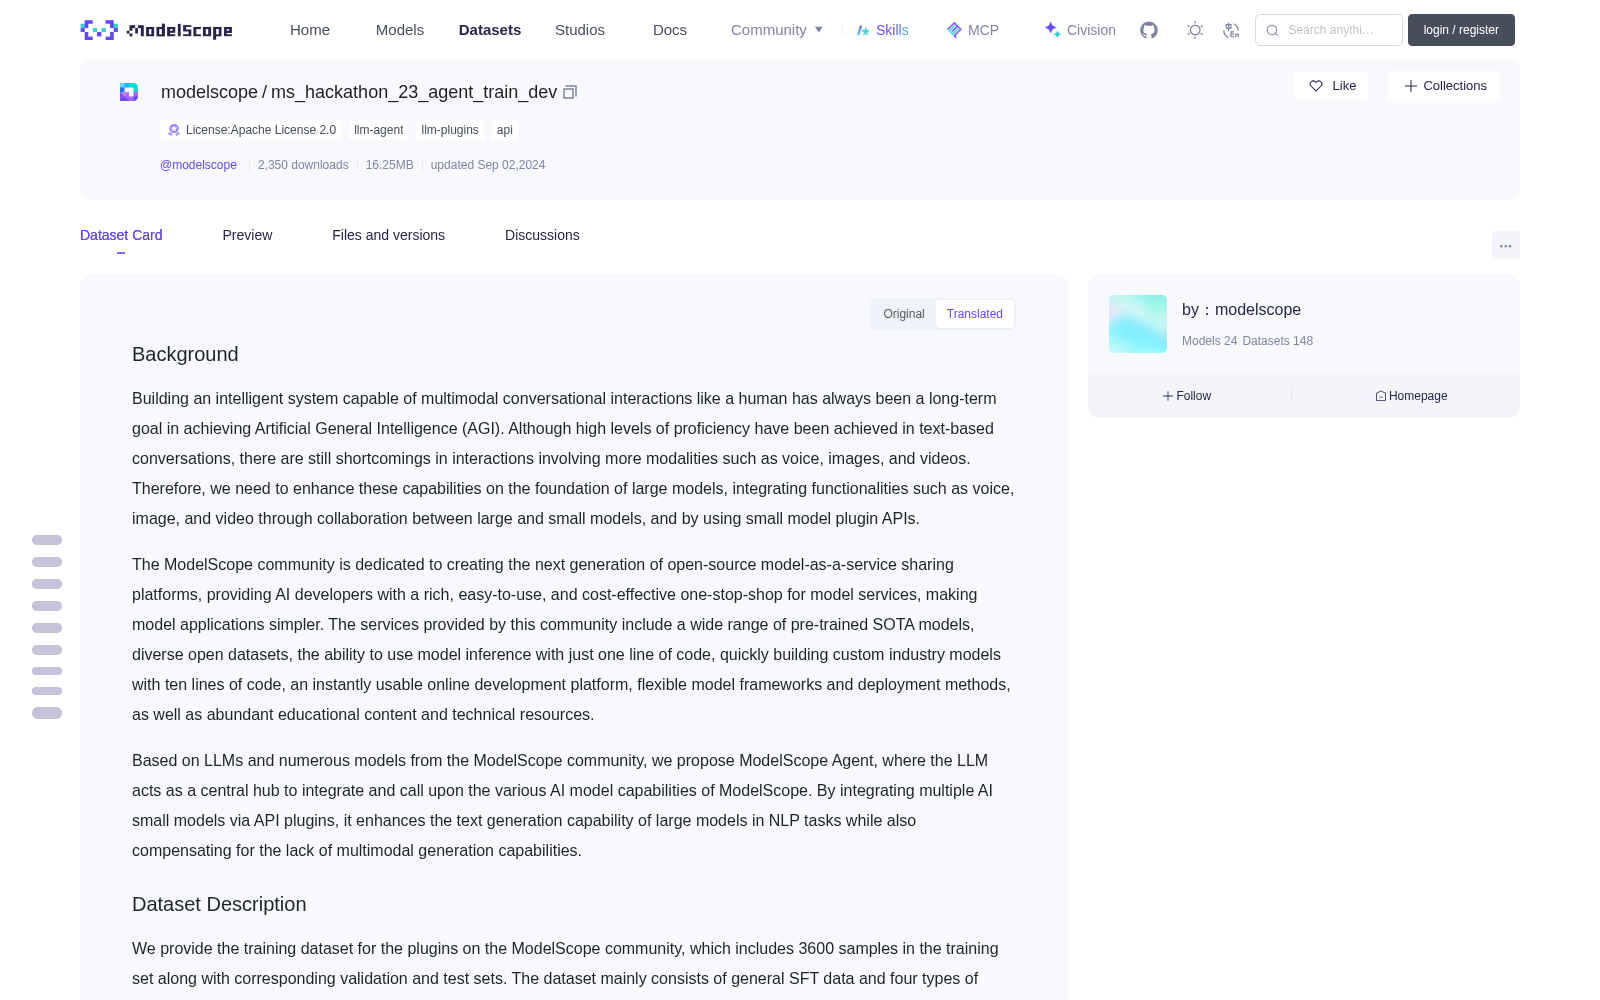Open the GitHub icon link
Screen dimensions: 1600x1000
point(1149,30)
